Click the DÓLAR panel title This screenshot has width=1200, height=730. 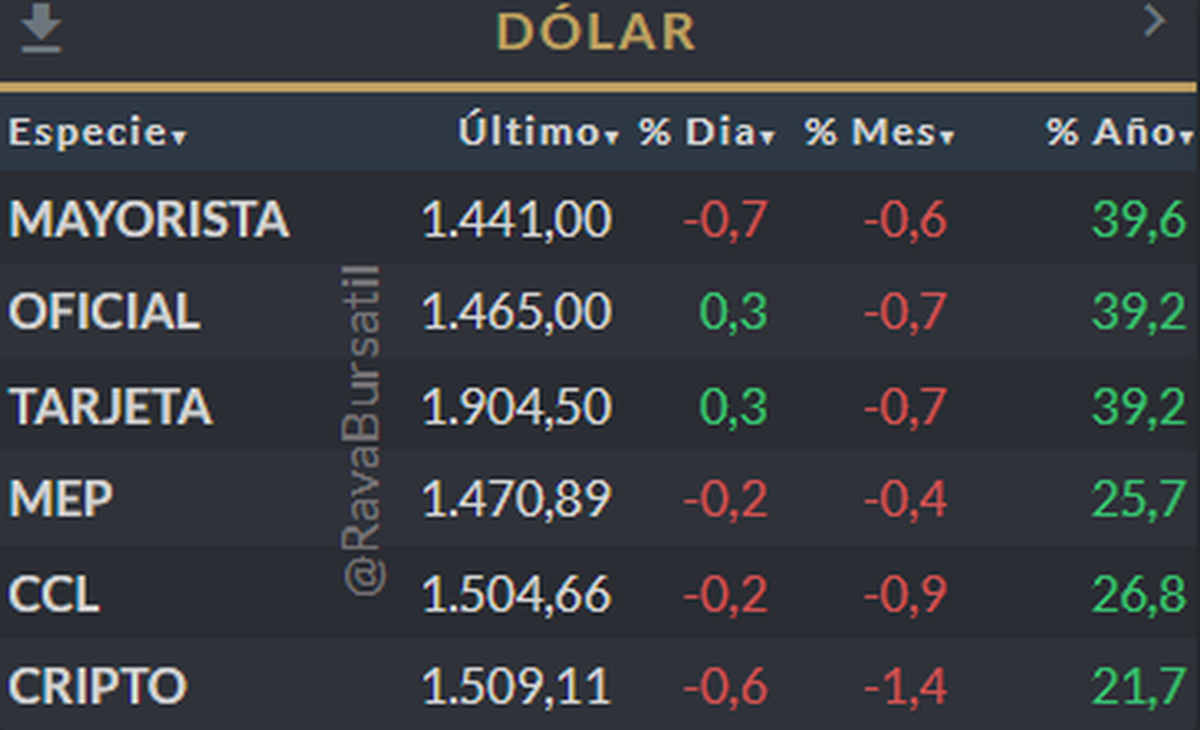[596, 32]
